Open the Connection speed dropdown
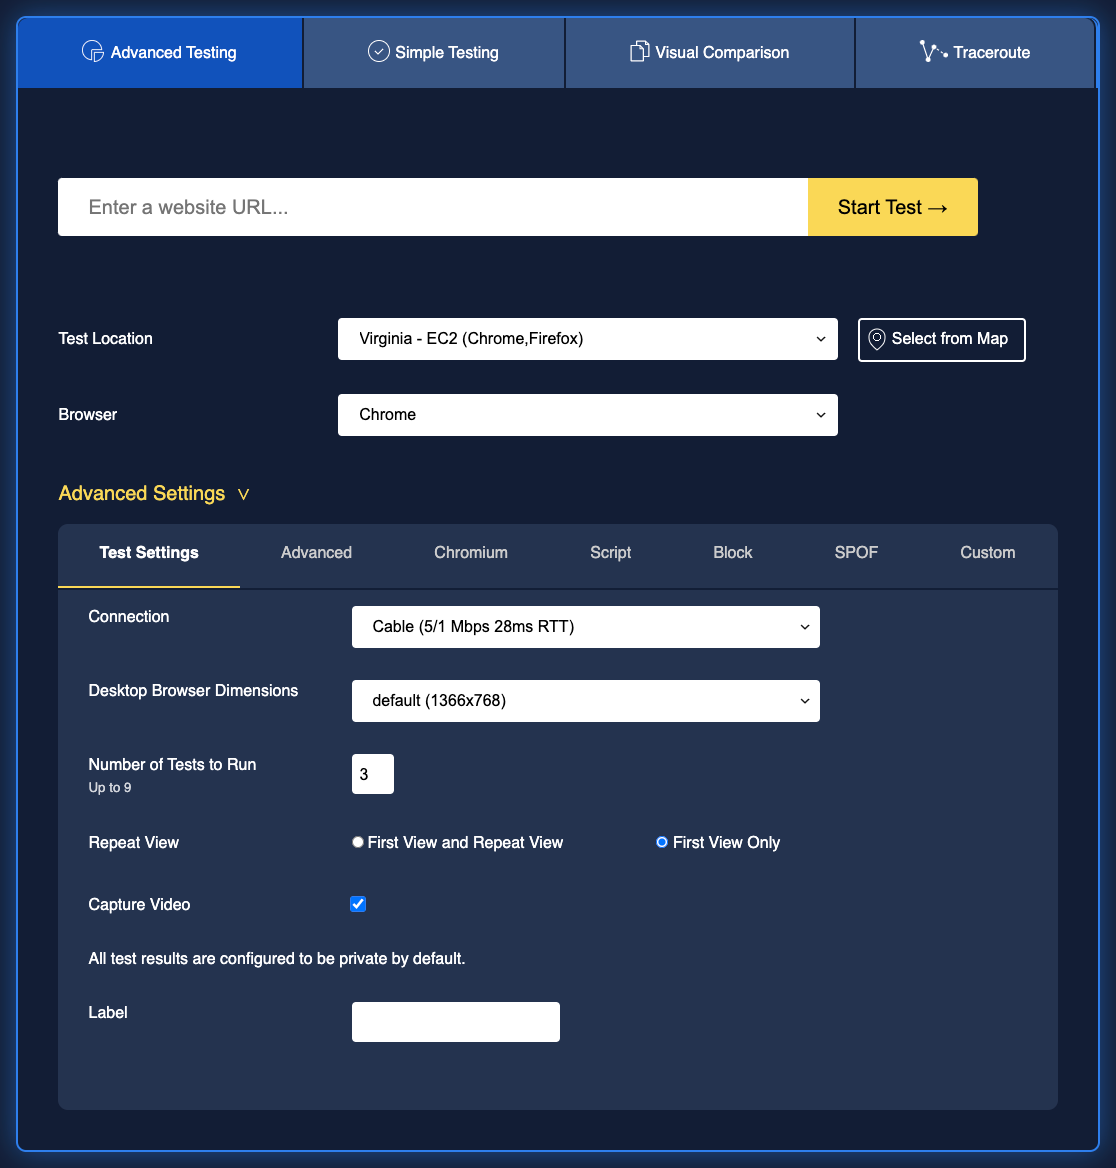The image size is (1116, 1168). coord(585,626)
